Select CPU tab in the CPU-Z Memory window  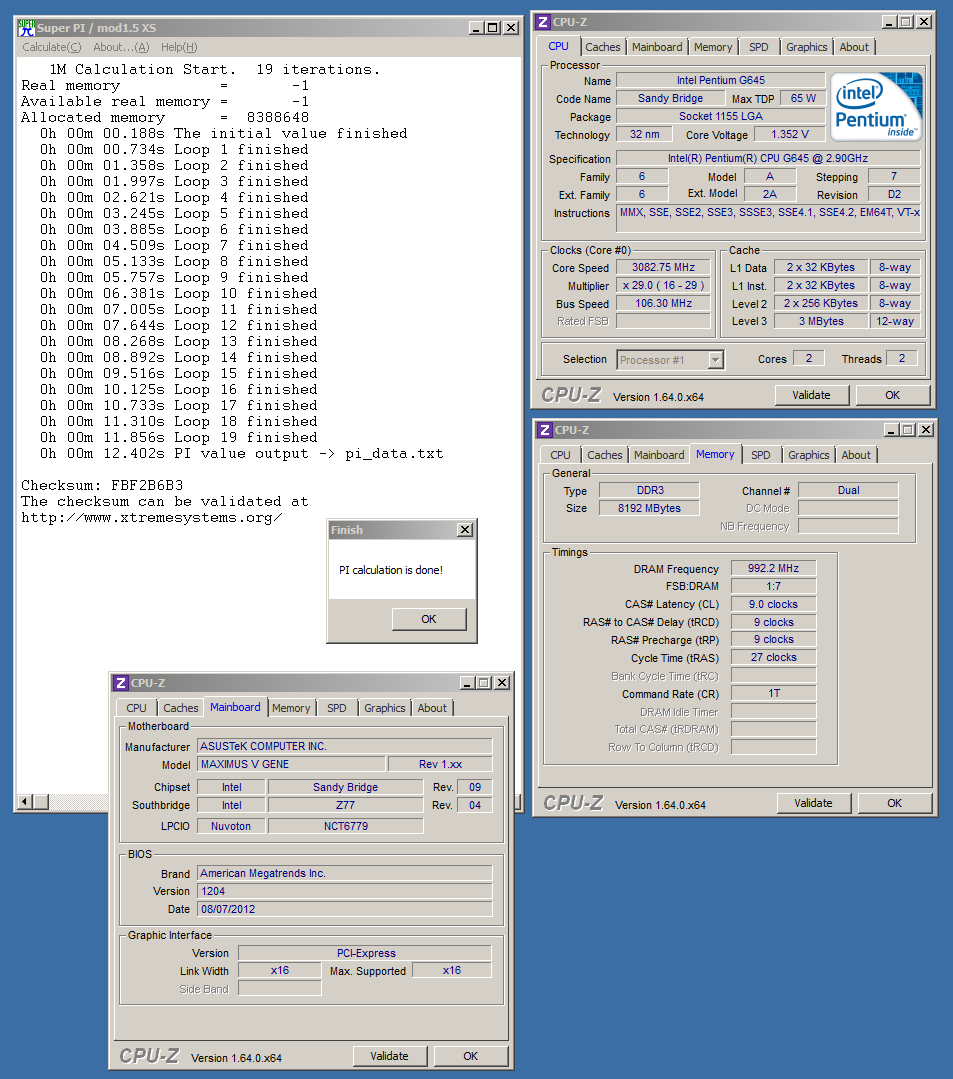pos(560,455)
